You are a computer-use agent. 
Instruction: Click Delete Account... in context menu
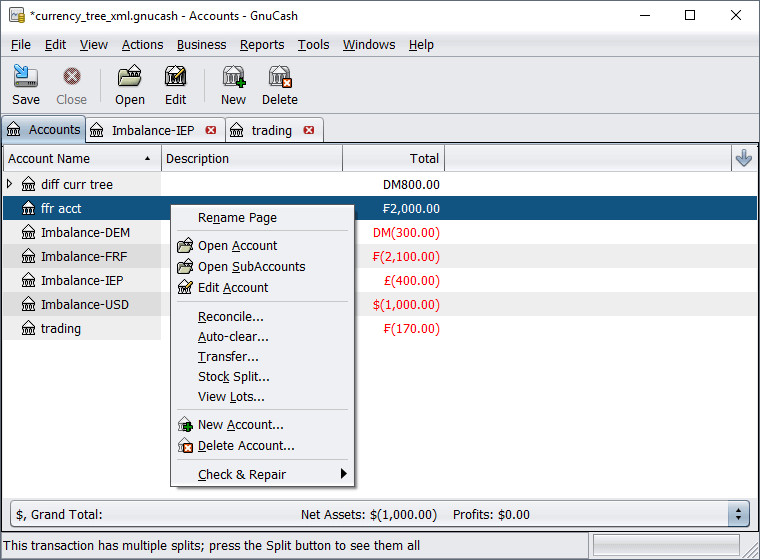tap(246, 446)
